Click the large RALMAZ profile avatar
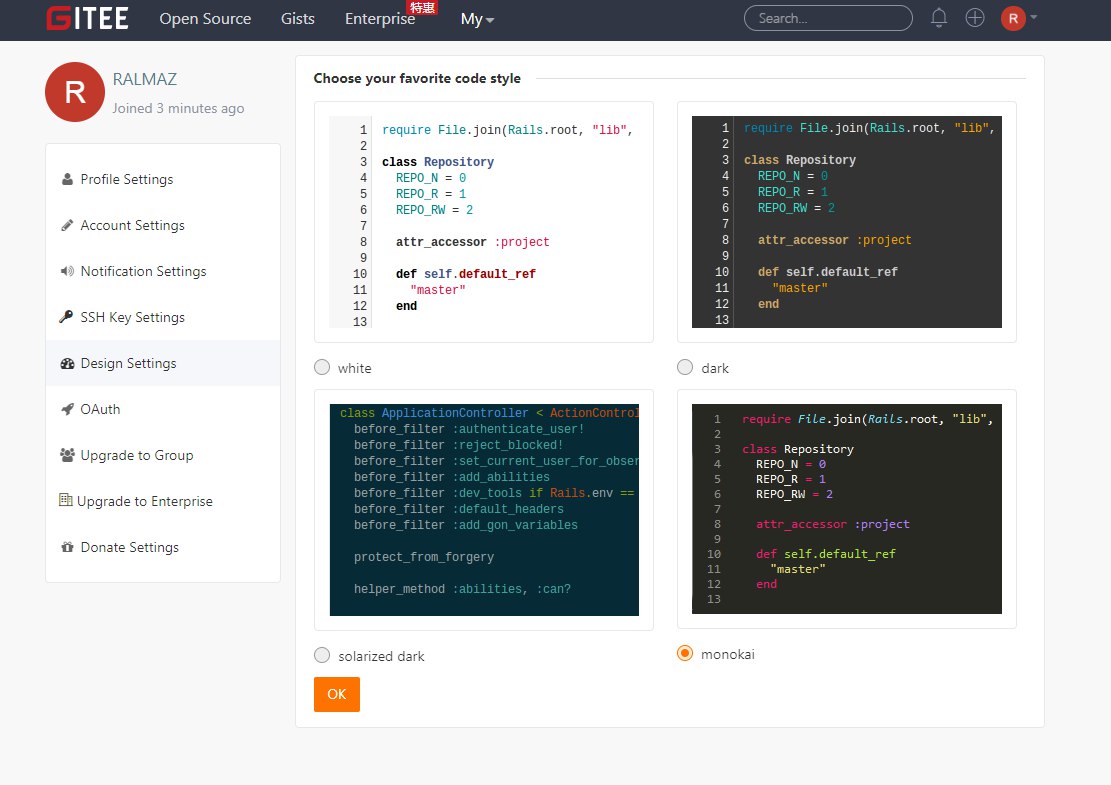The width and height of the screenshot is (1111, 785). coord(75,92)
